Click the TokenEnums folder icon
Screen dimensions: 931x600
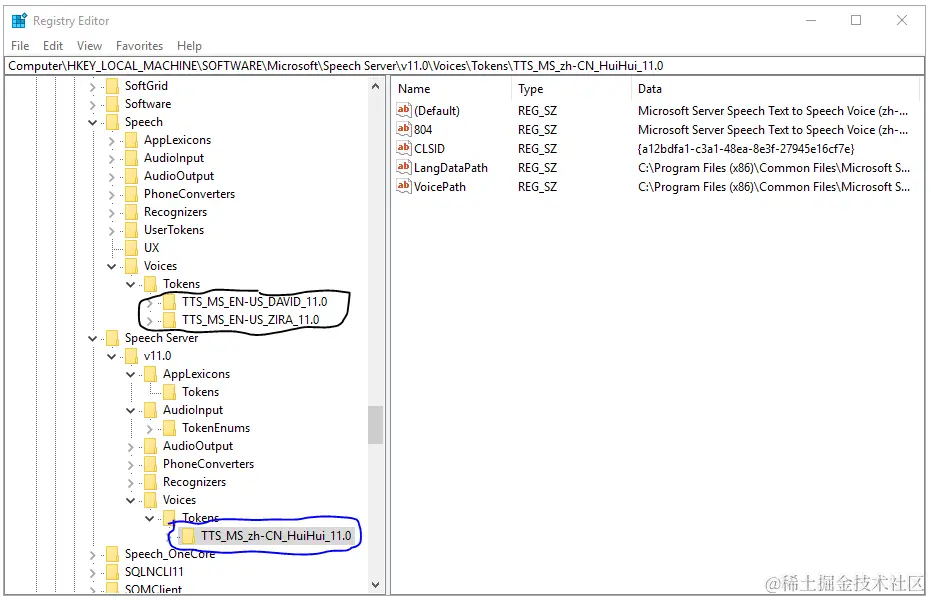(170, 428)
